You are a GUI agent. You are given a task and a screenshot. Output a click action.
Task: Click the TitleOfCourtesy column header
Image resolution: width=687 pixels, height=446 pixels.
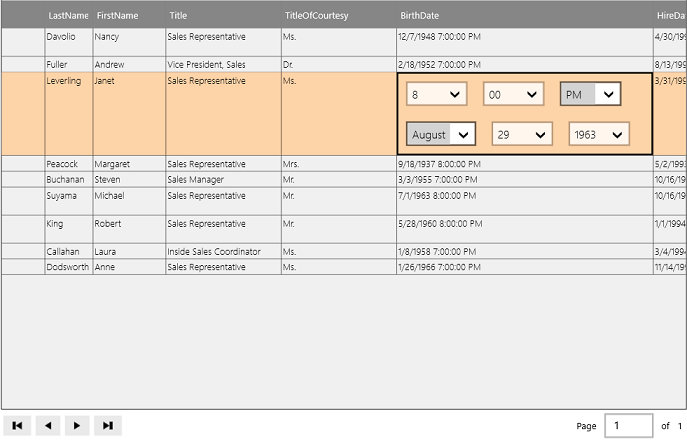[x=316, y=16]
